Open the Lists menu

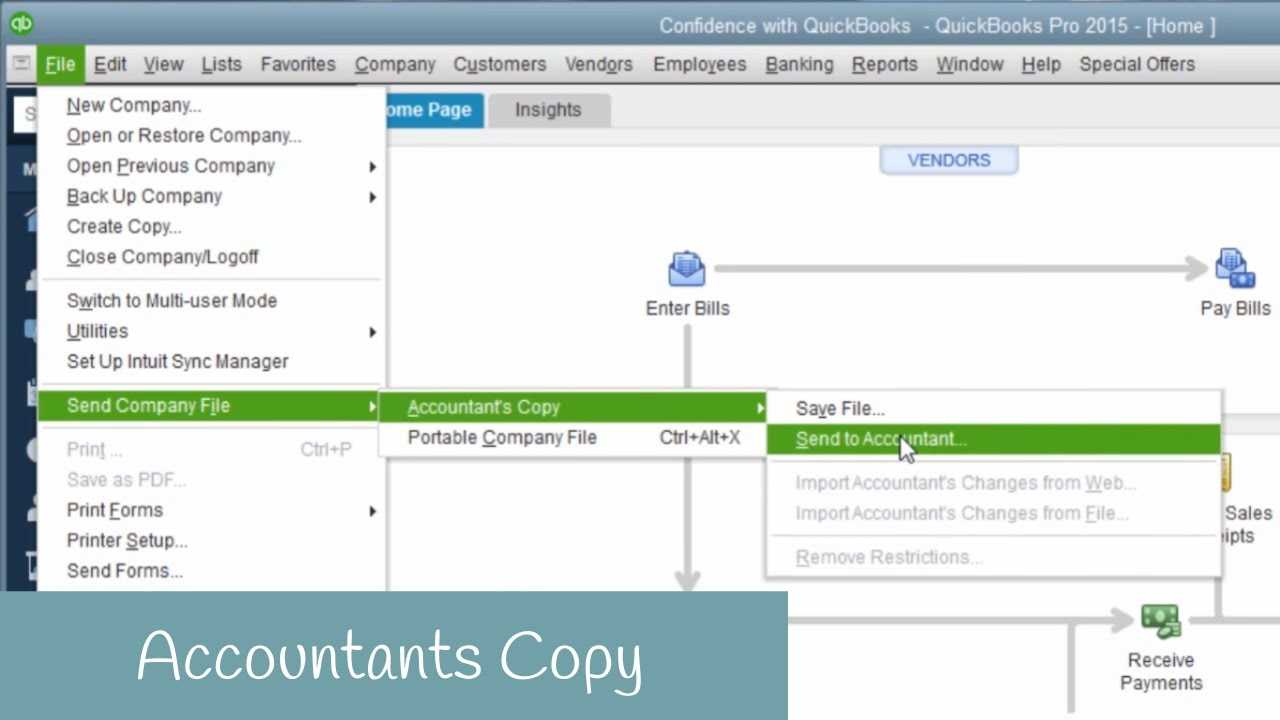(221, 64)
